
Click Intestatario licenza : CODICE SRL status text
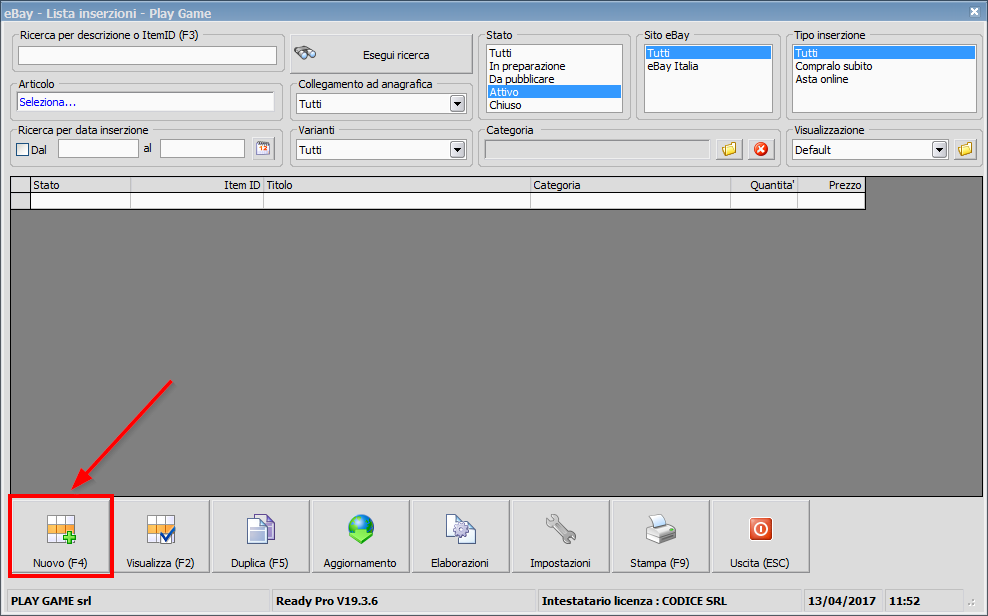point(634,601)
